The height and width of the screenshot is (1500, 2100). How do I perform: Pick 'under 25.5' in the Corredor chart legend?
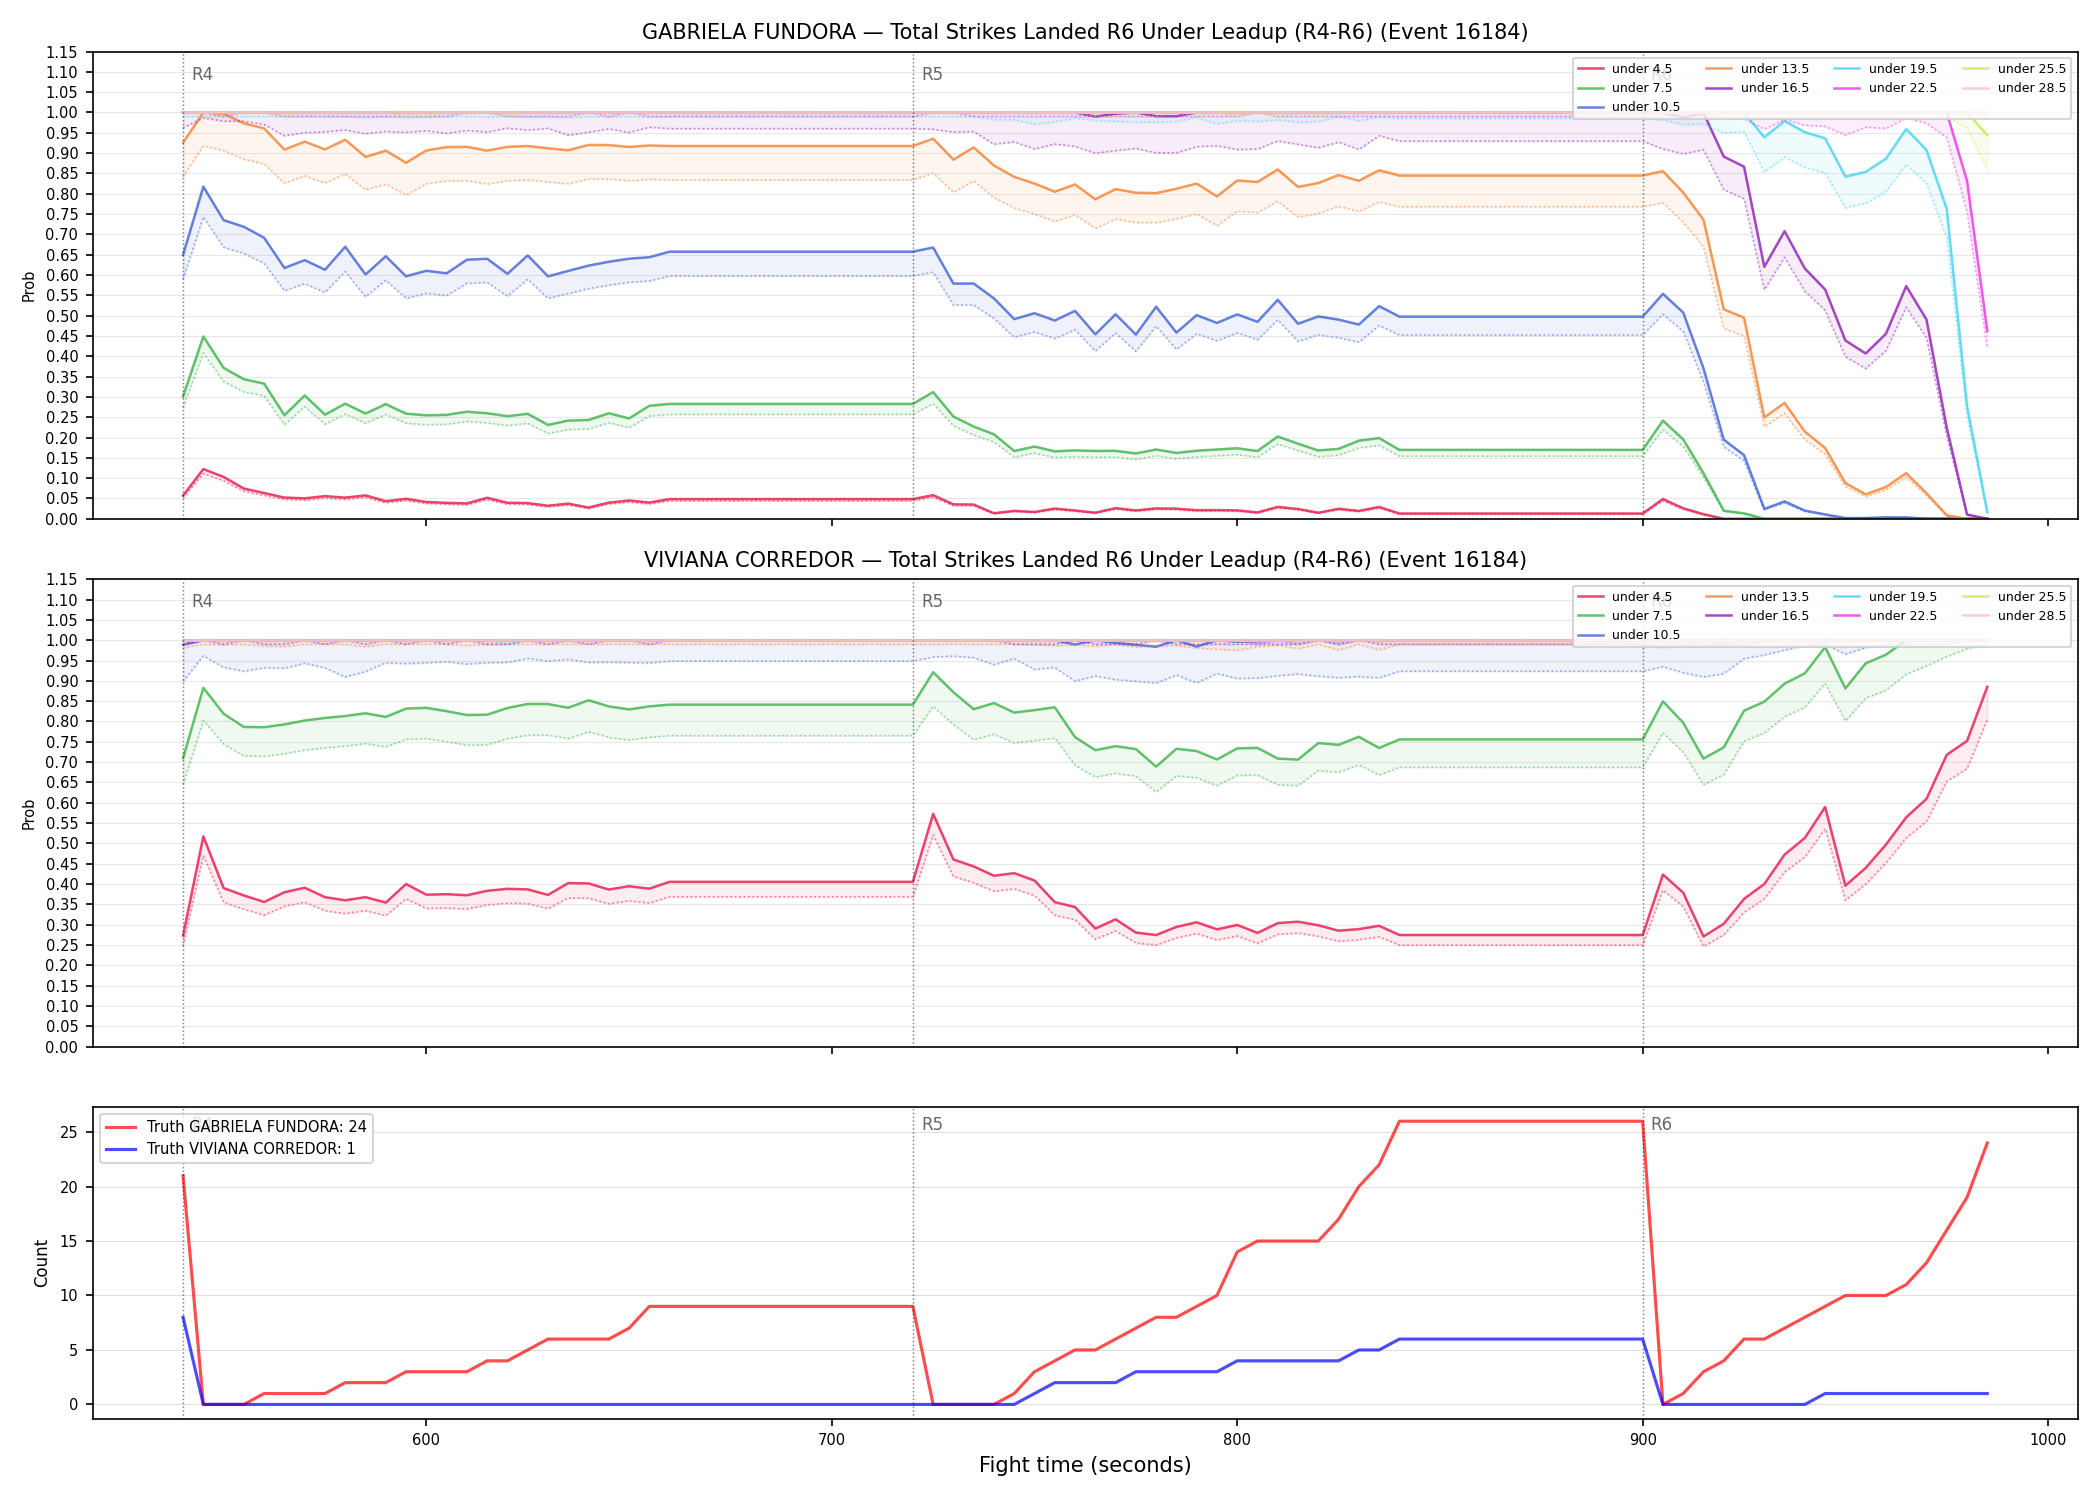(2014, 597)
